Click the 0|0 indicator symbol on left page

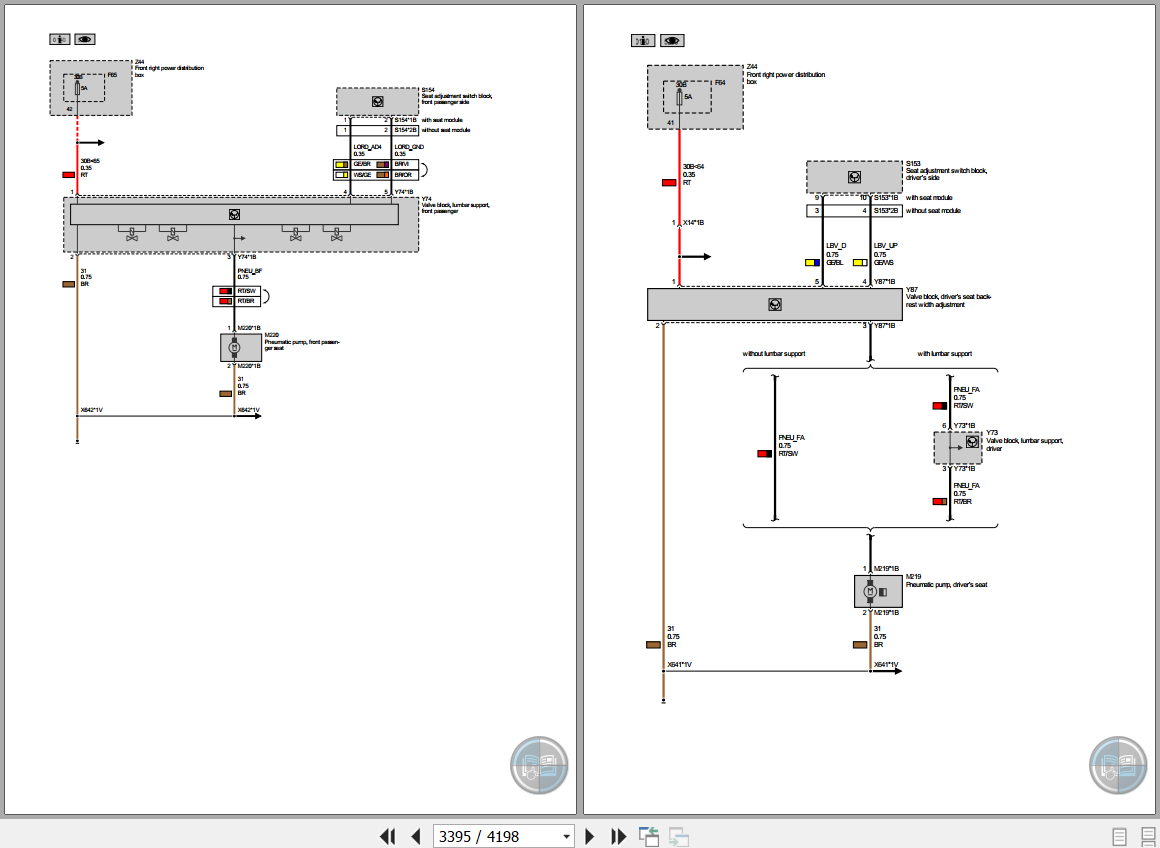[x=59, y=39]
